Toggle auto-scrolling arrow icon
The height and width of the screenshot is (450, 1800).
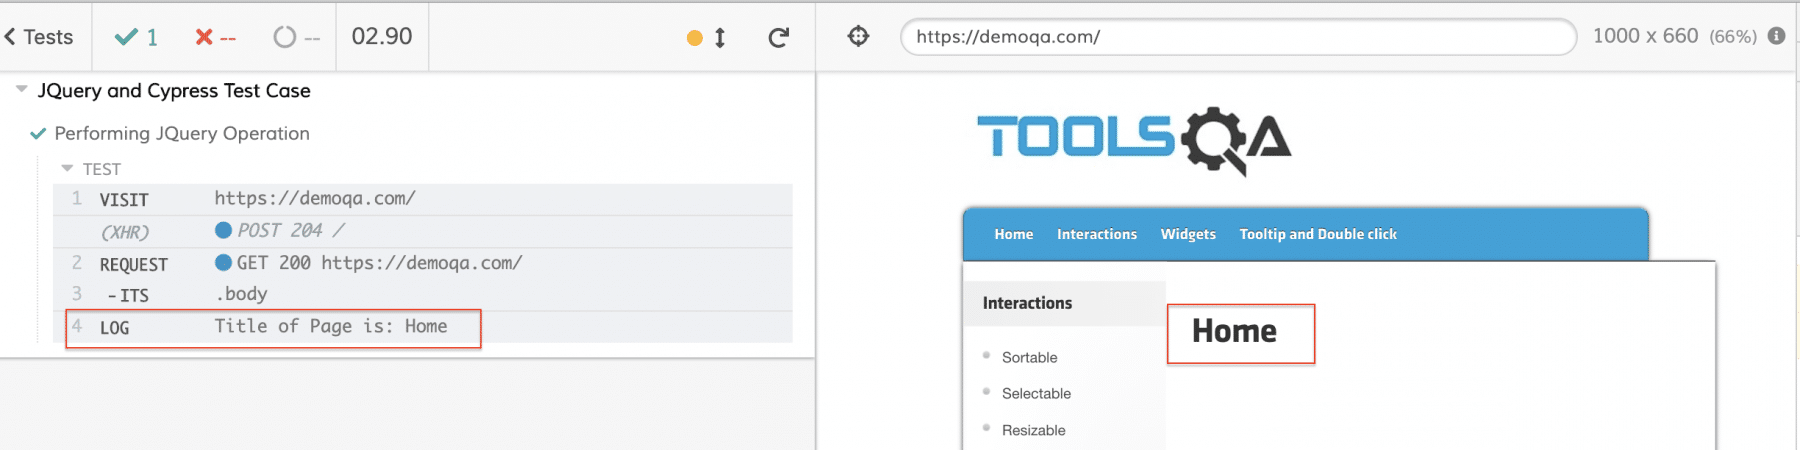[x=719, y=38]
